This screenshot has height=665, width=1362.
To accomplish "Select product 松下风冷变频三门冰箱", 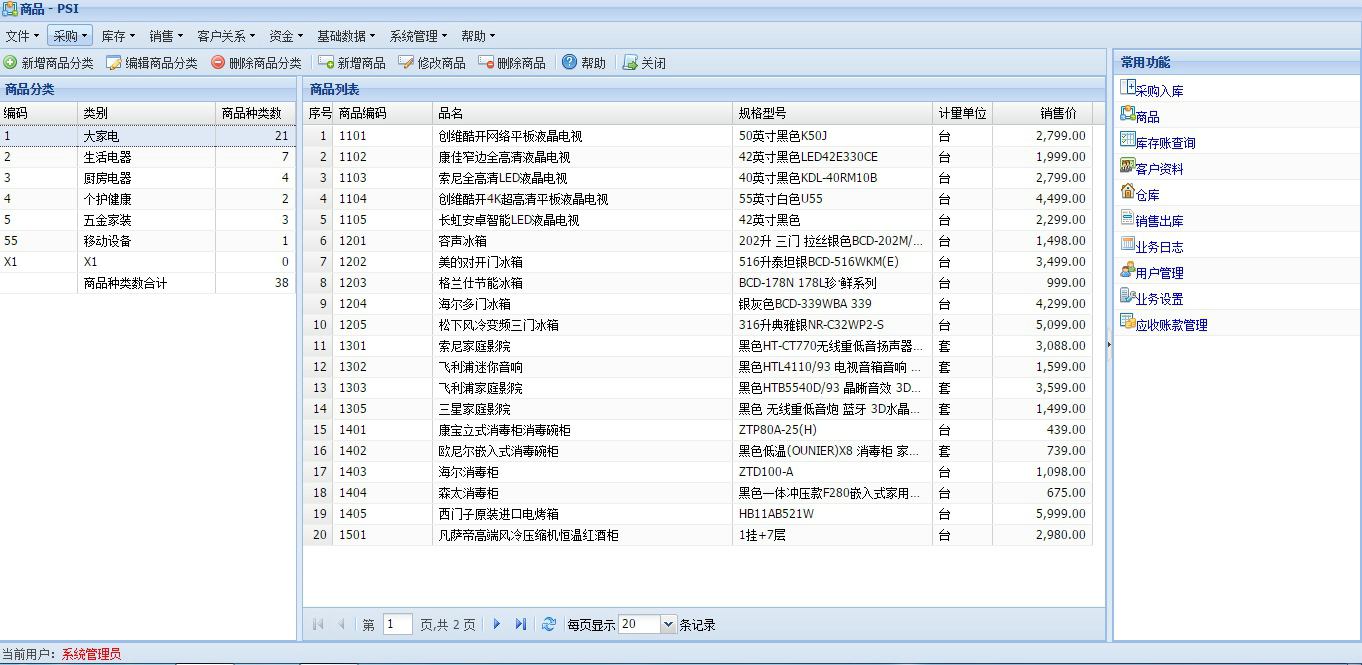I will (x=698, y=325).
